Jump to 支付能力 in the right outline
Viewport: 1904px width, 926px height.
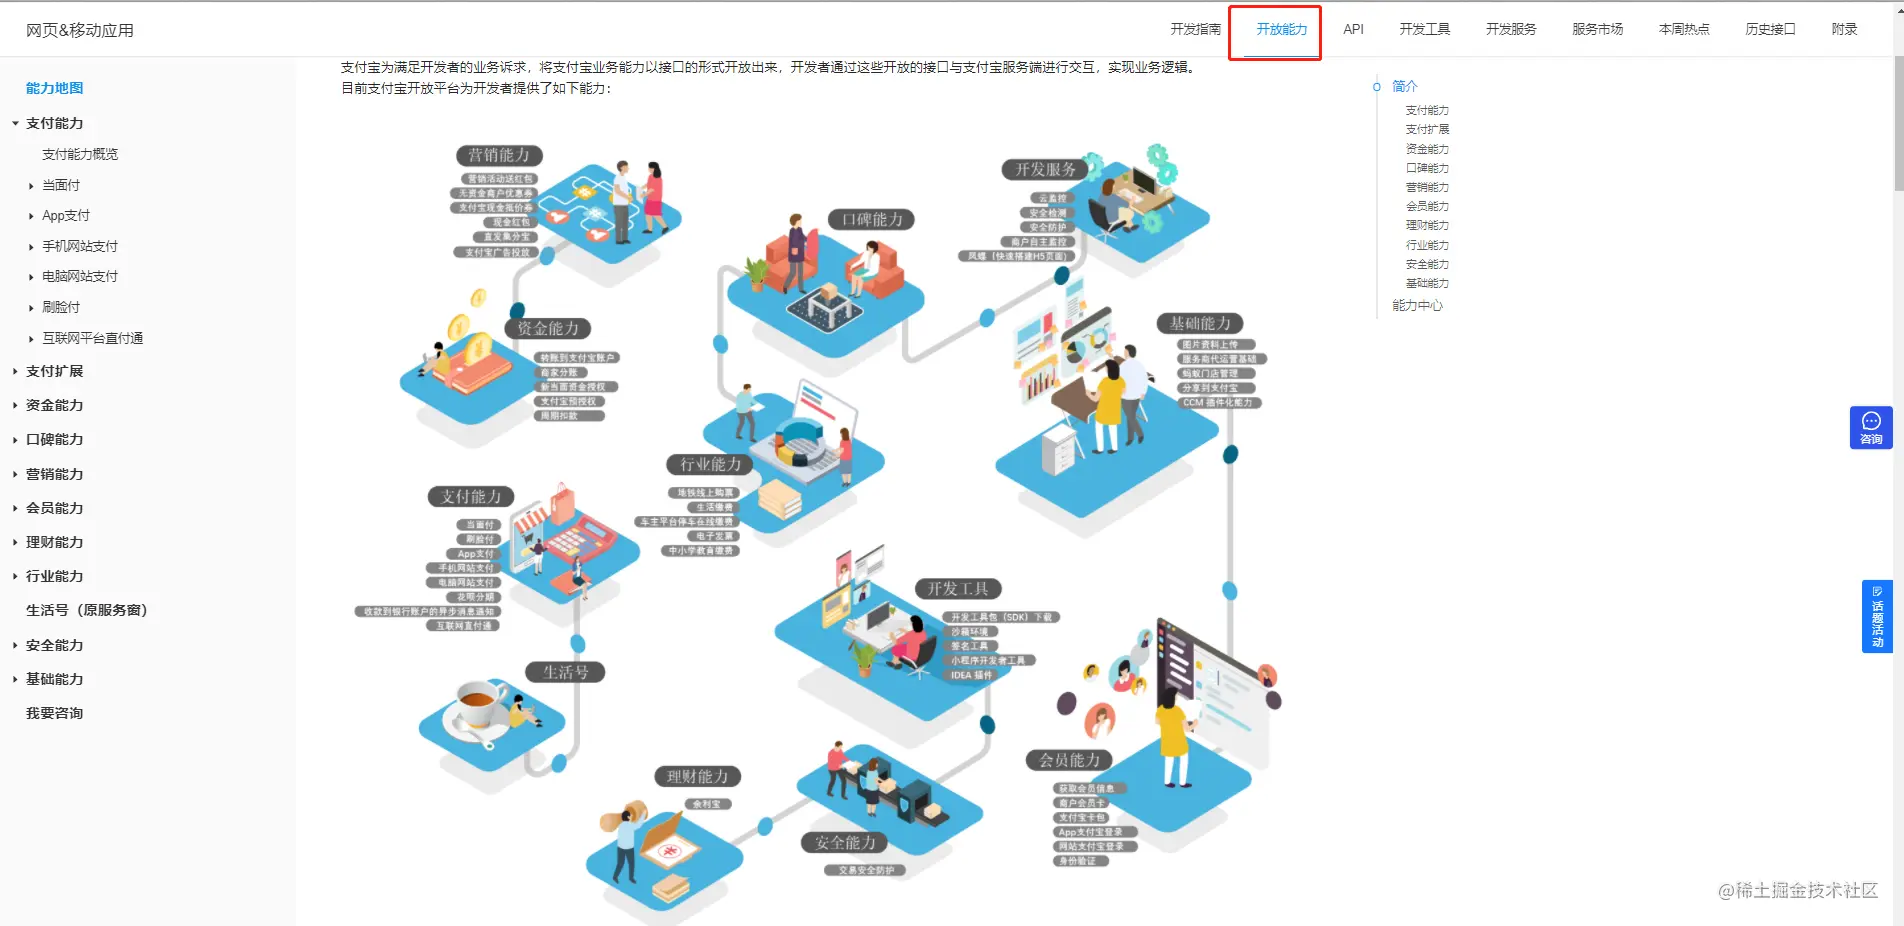point(1427,110)
